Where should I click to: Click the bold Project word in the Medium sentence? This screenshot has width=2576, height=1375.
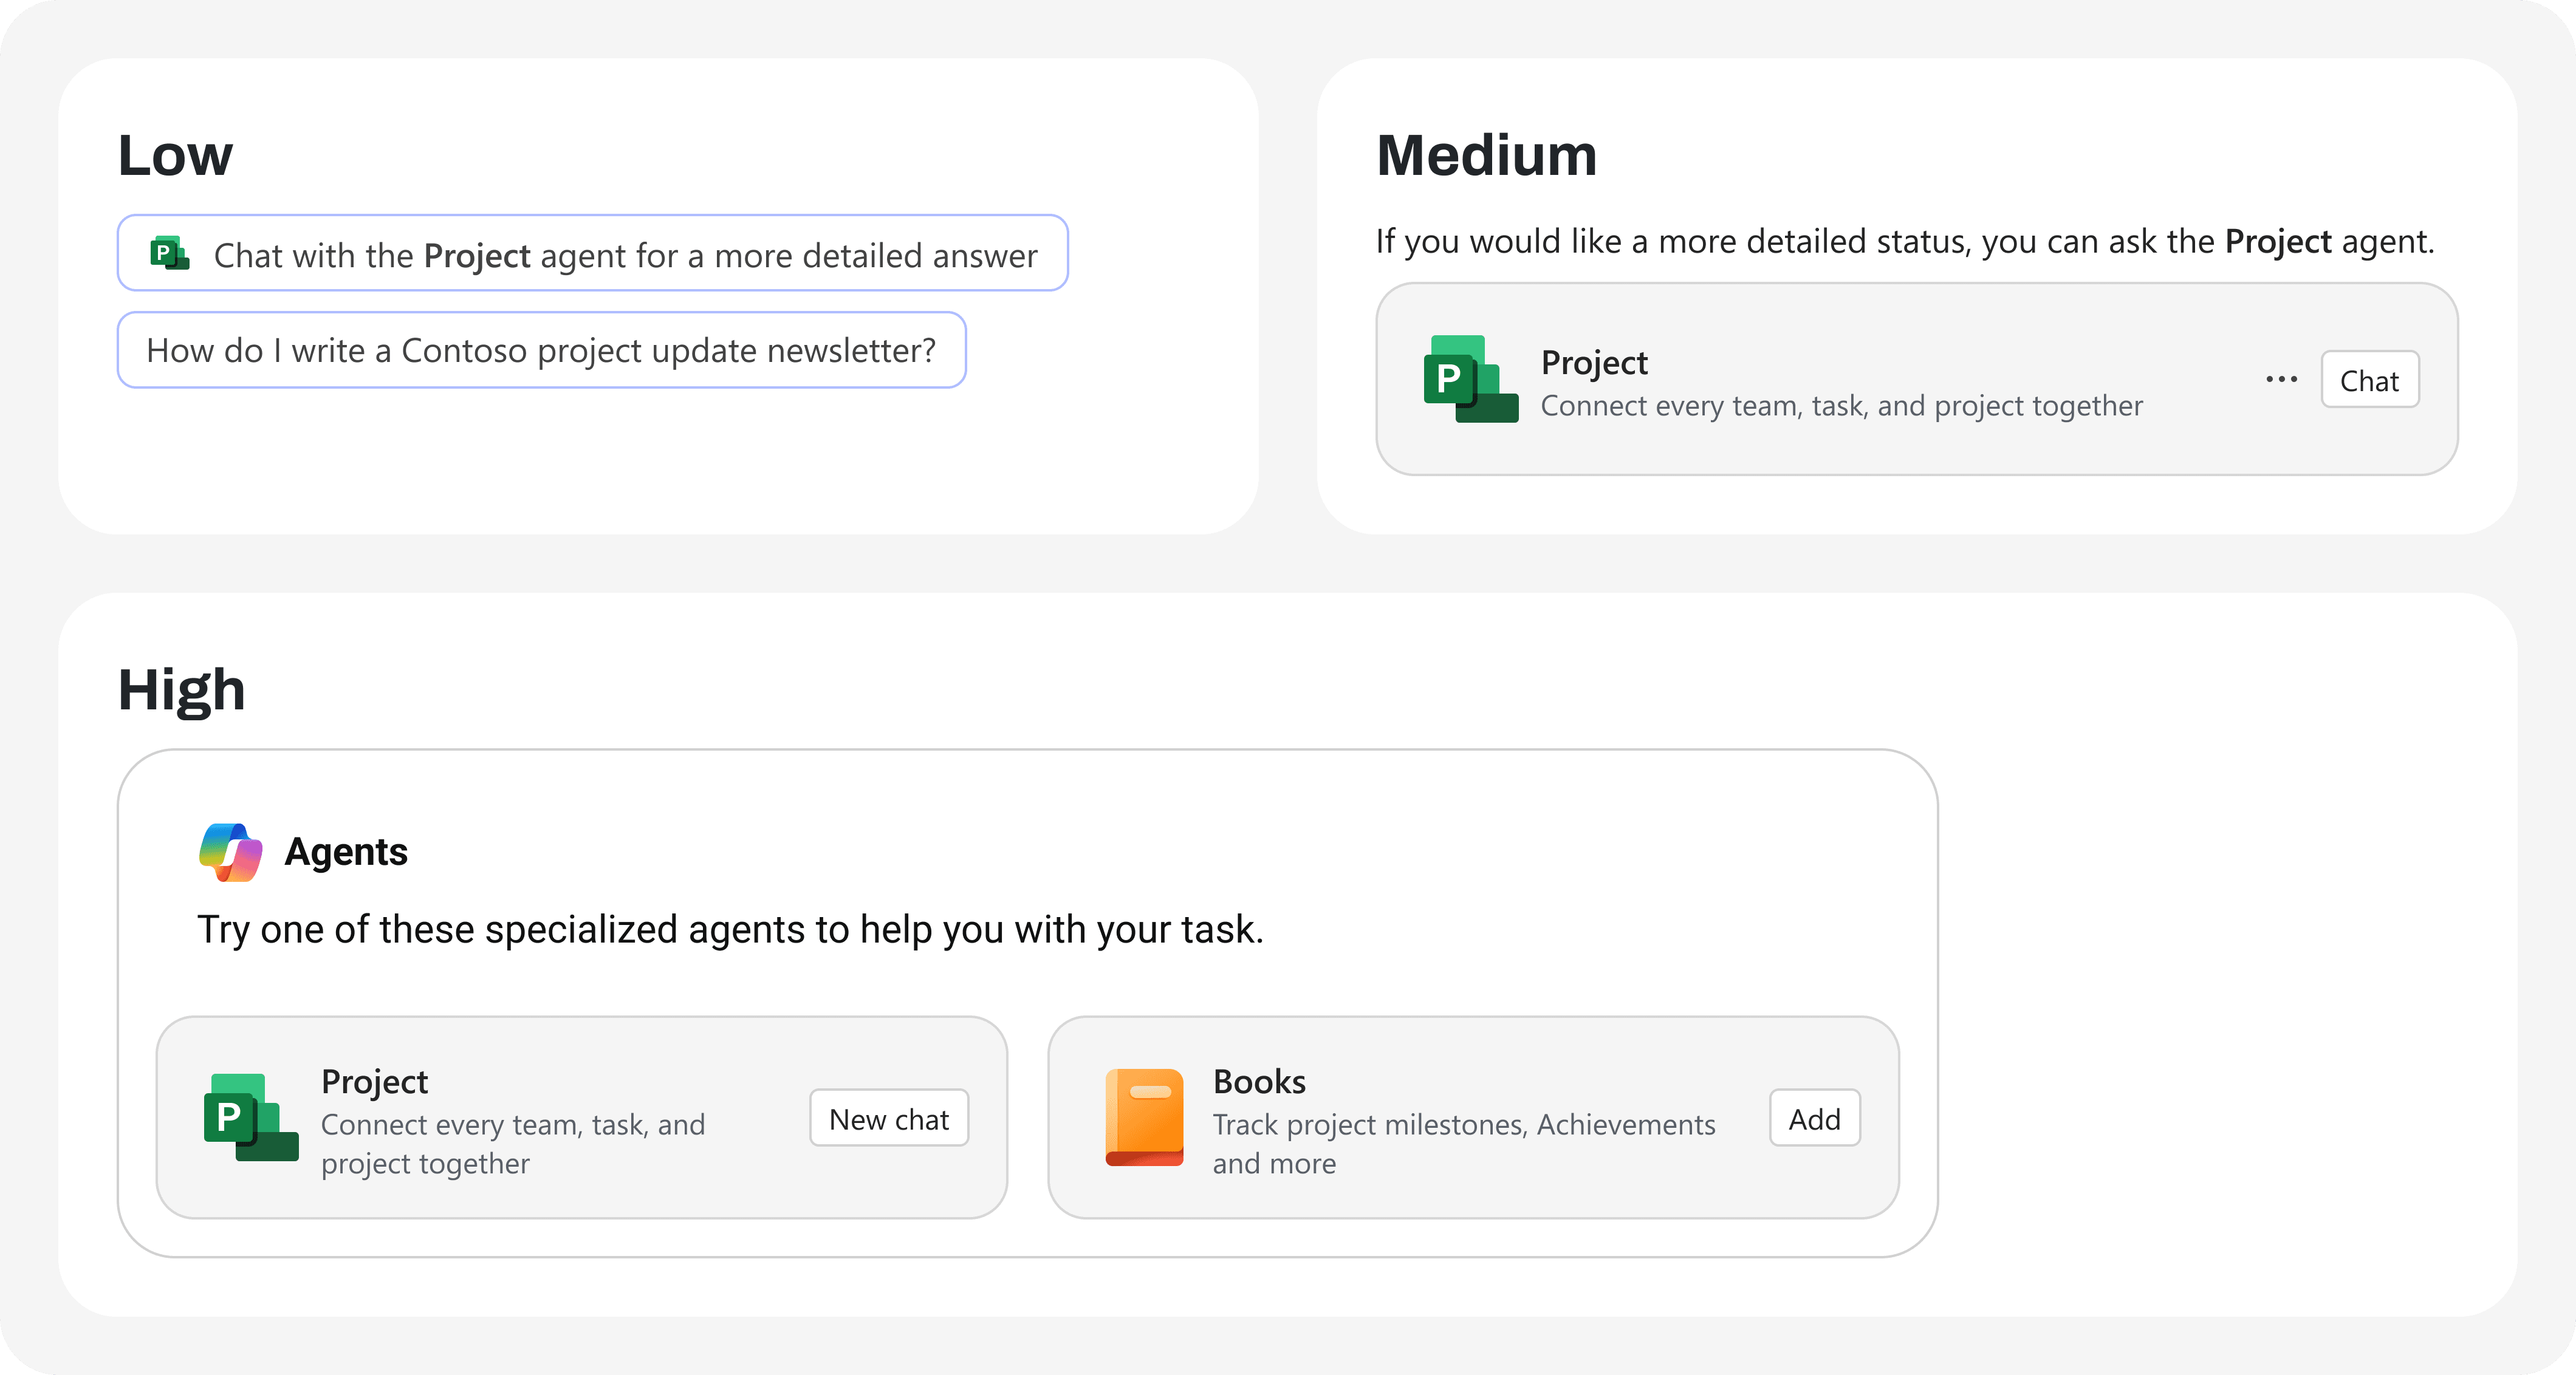pyautogui.click(x=2277, y=242)
